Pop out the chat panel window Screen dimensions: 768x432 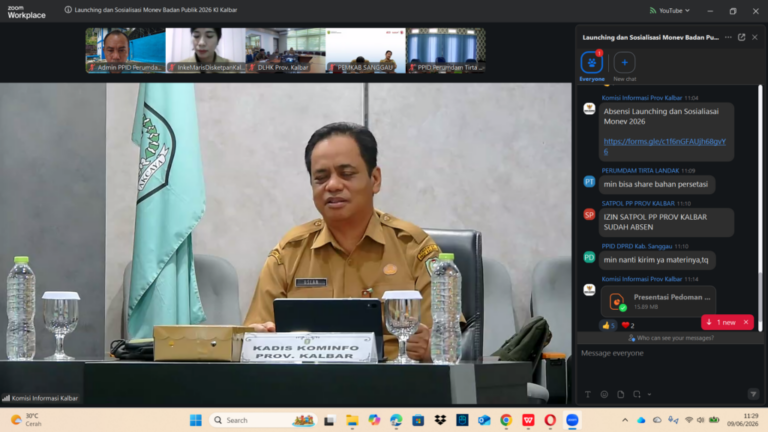[x=742, y=37]
